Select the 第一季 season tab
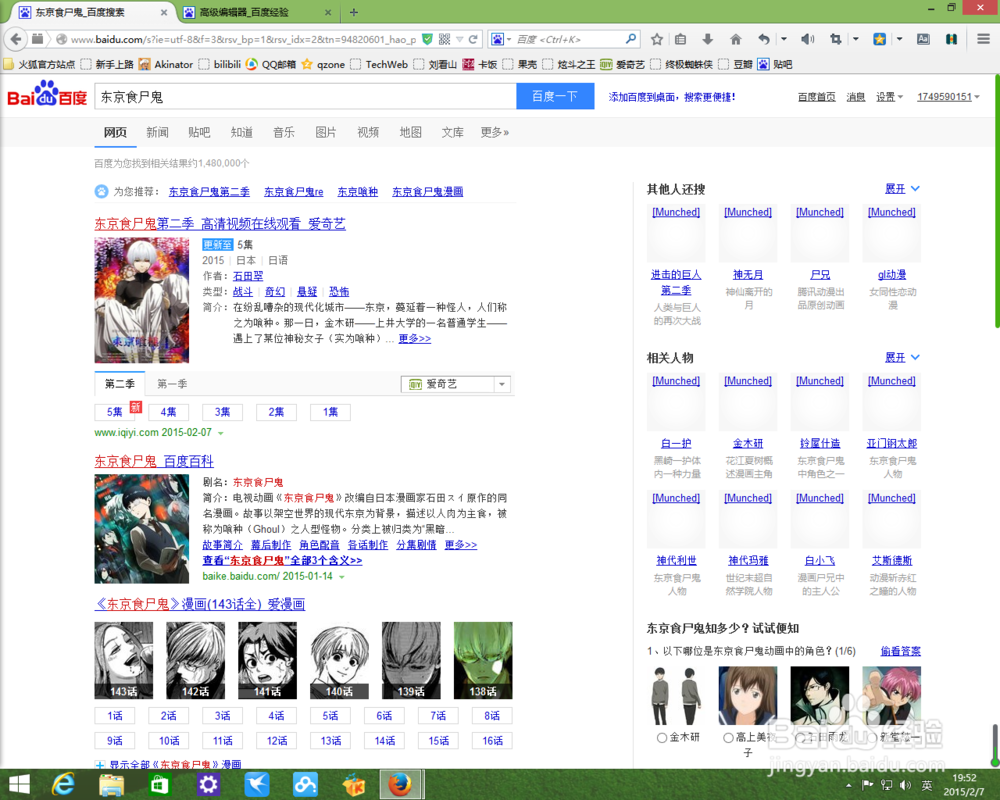 coord(172,384)
